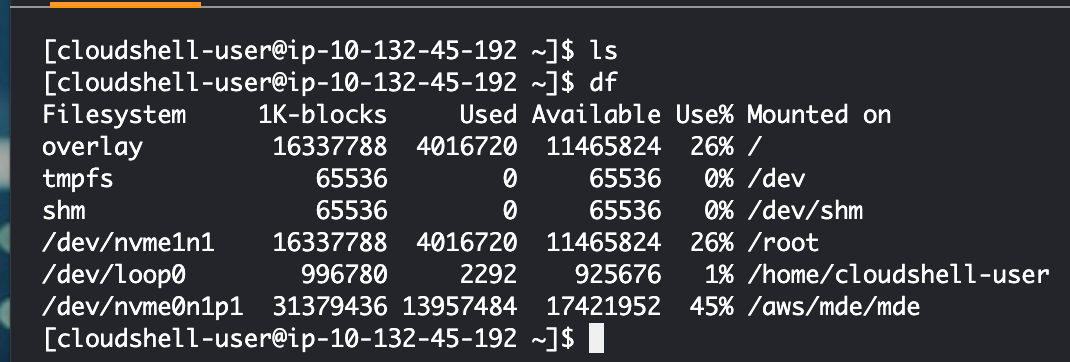This screenshot has height=362, width=1070.
Task: Click the 'Use%' column header
Action: click(x=704, y=115)
